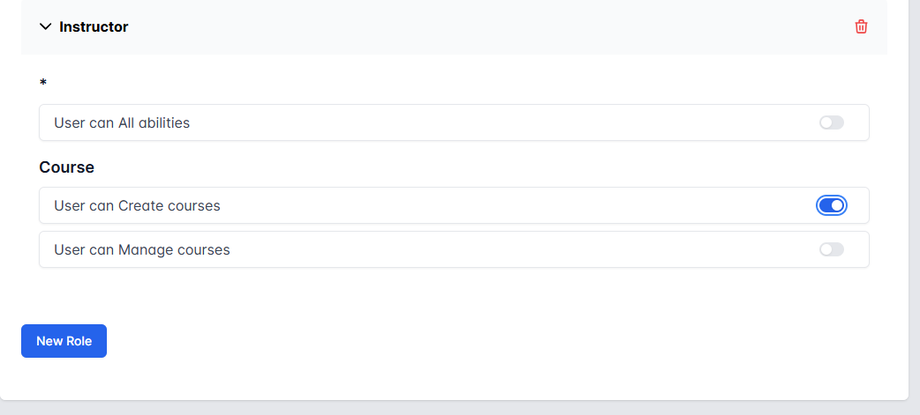The width and height of the screenshot is (920, 415).
Task: Click blank middle of All abilities row
Action: coord(500,123)
